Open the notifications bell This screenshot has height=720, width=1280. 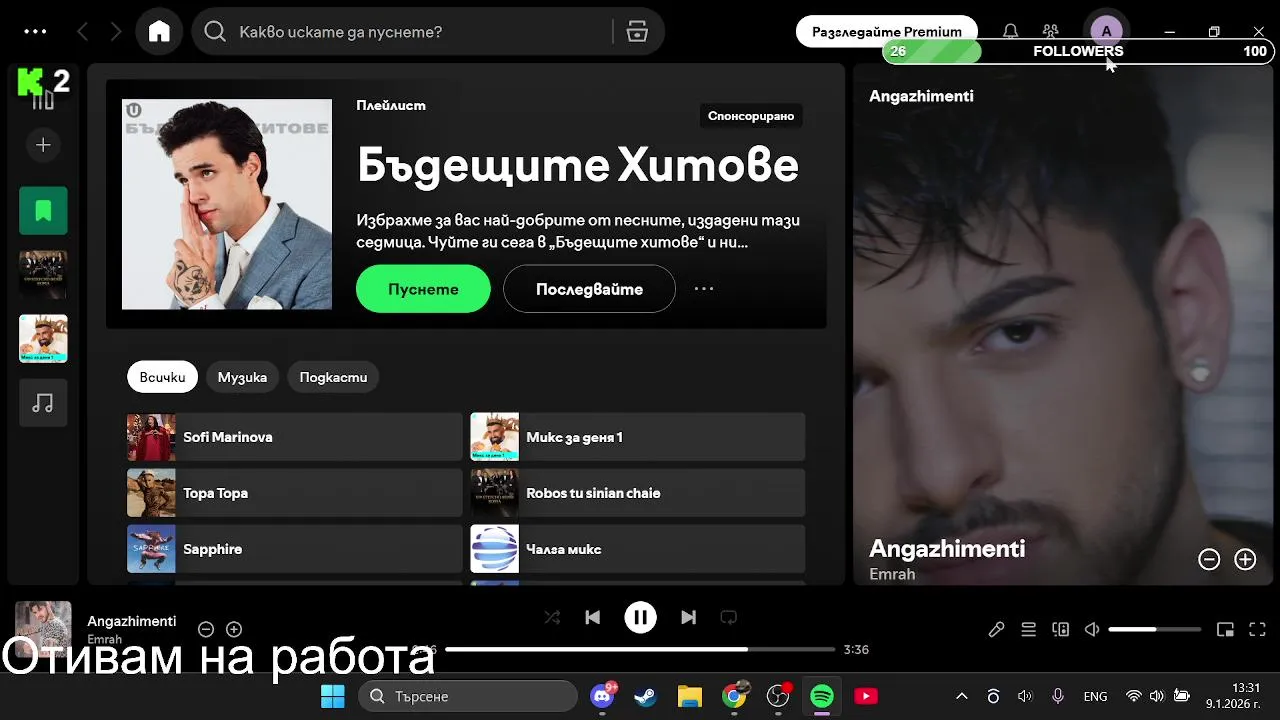point(1011,32)
